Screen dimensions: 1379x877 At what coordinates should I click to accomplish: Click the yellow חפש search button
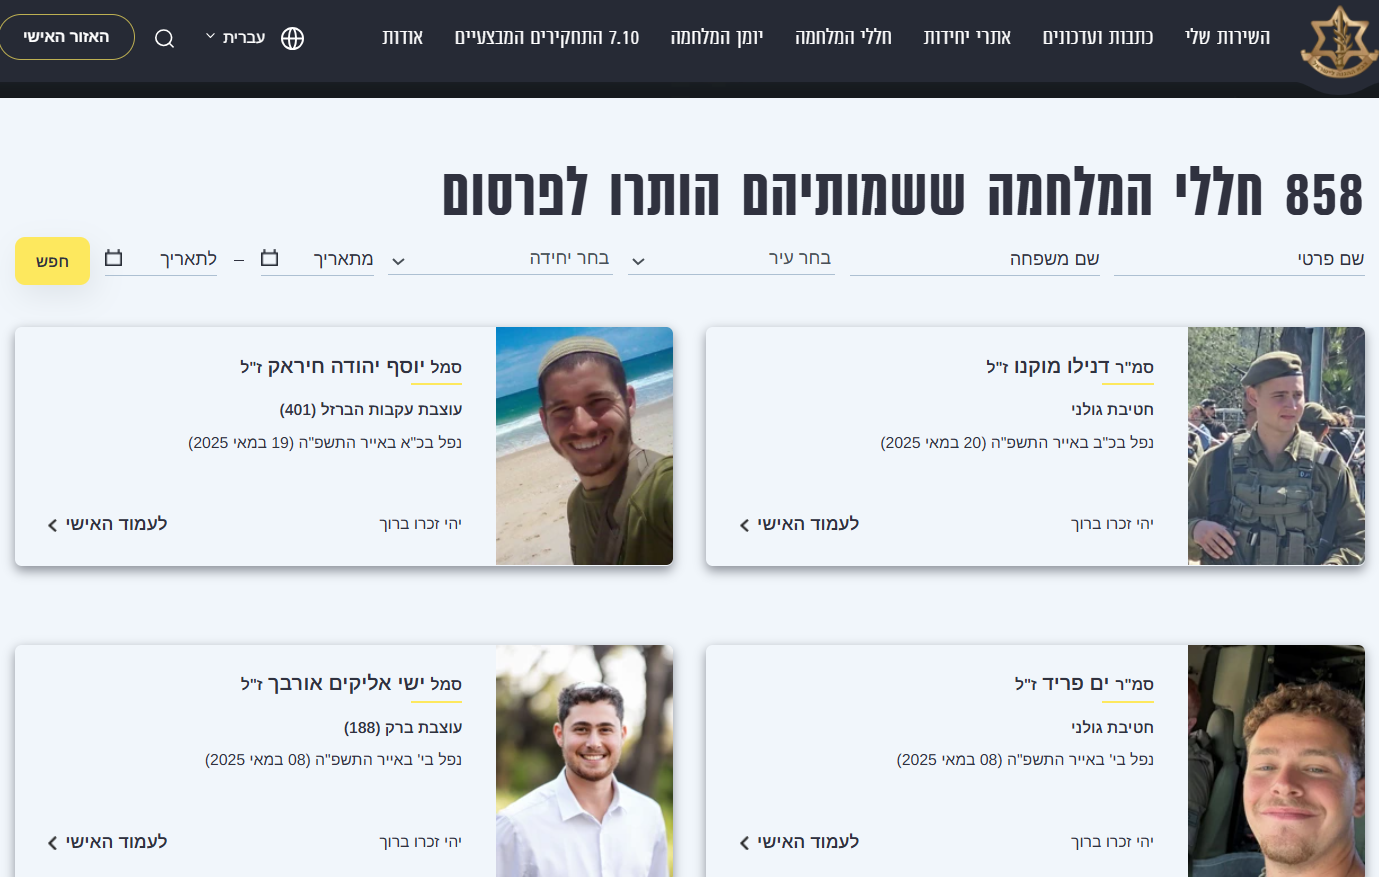pyautogui.click(x=52, y=261)
